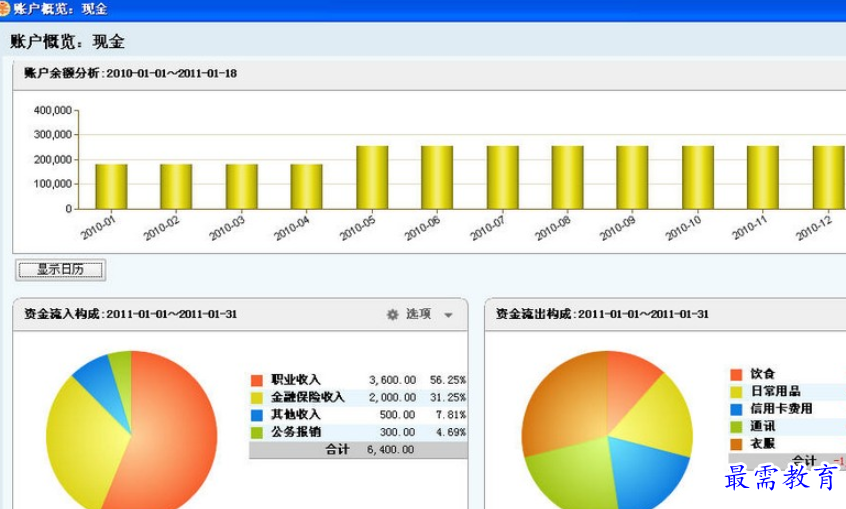Click the 公务报销 green legend marker
This screenshot has height=509, width=846.
click(256, 432)
